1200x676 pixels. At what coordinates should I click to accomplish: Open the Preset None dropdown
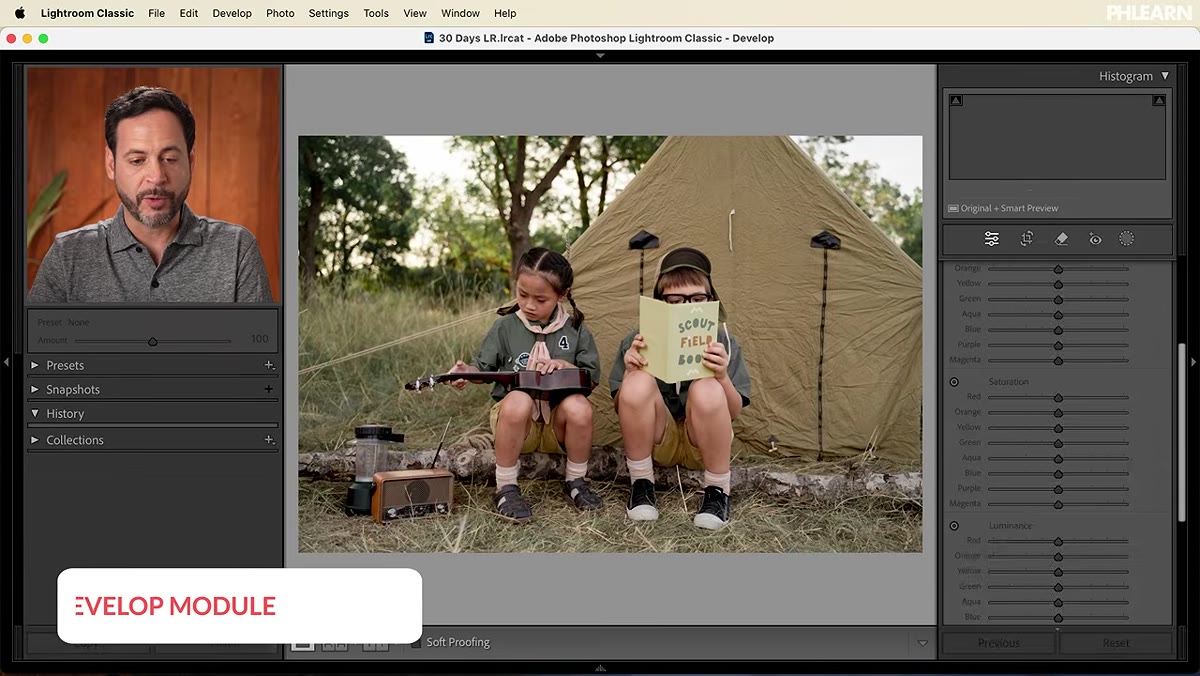78,323
